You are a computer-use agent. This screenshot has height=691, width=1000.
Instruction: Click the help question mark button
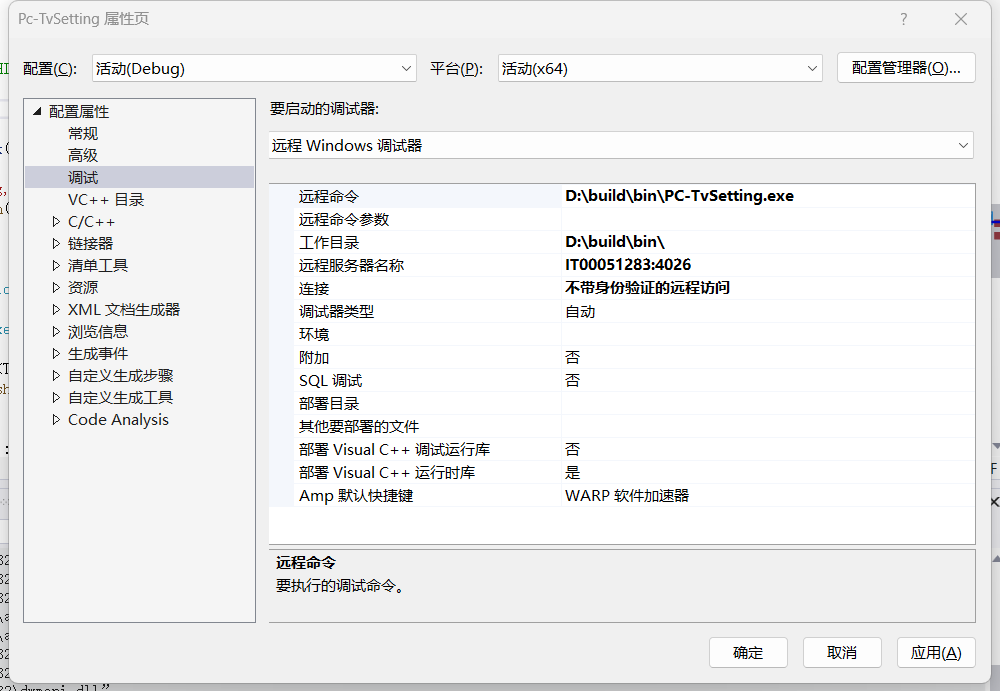tap(904, 20)
